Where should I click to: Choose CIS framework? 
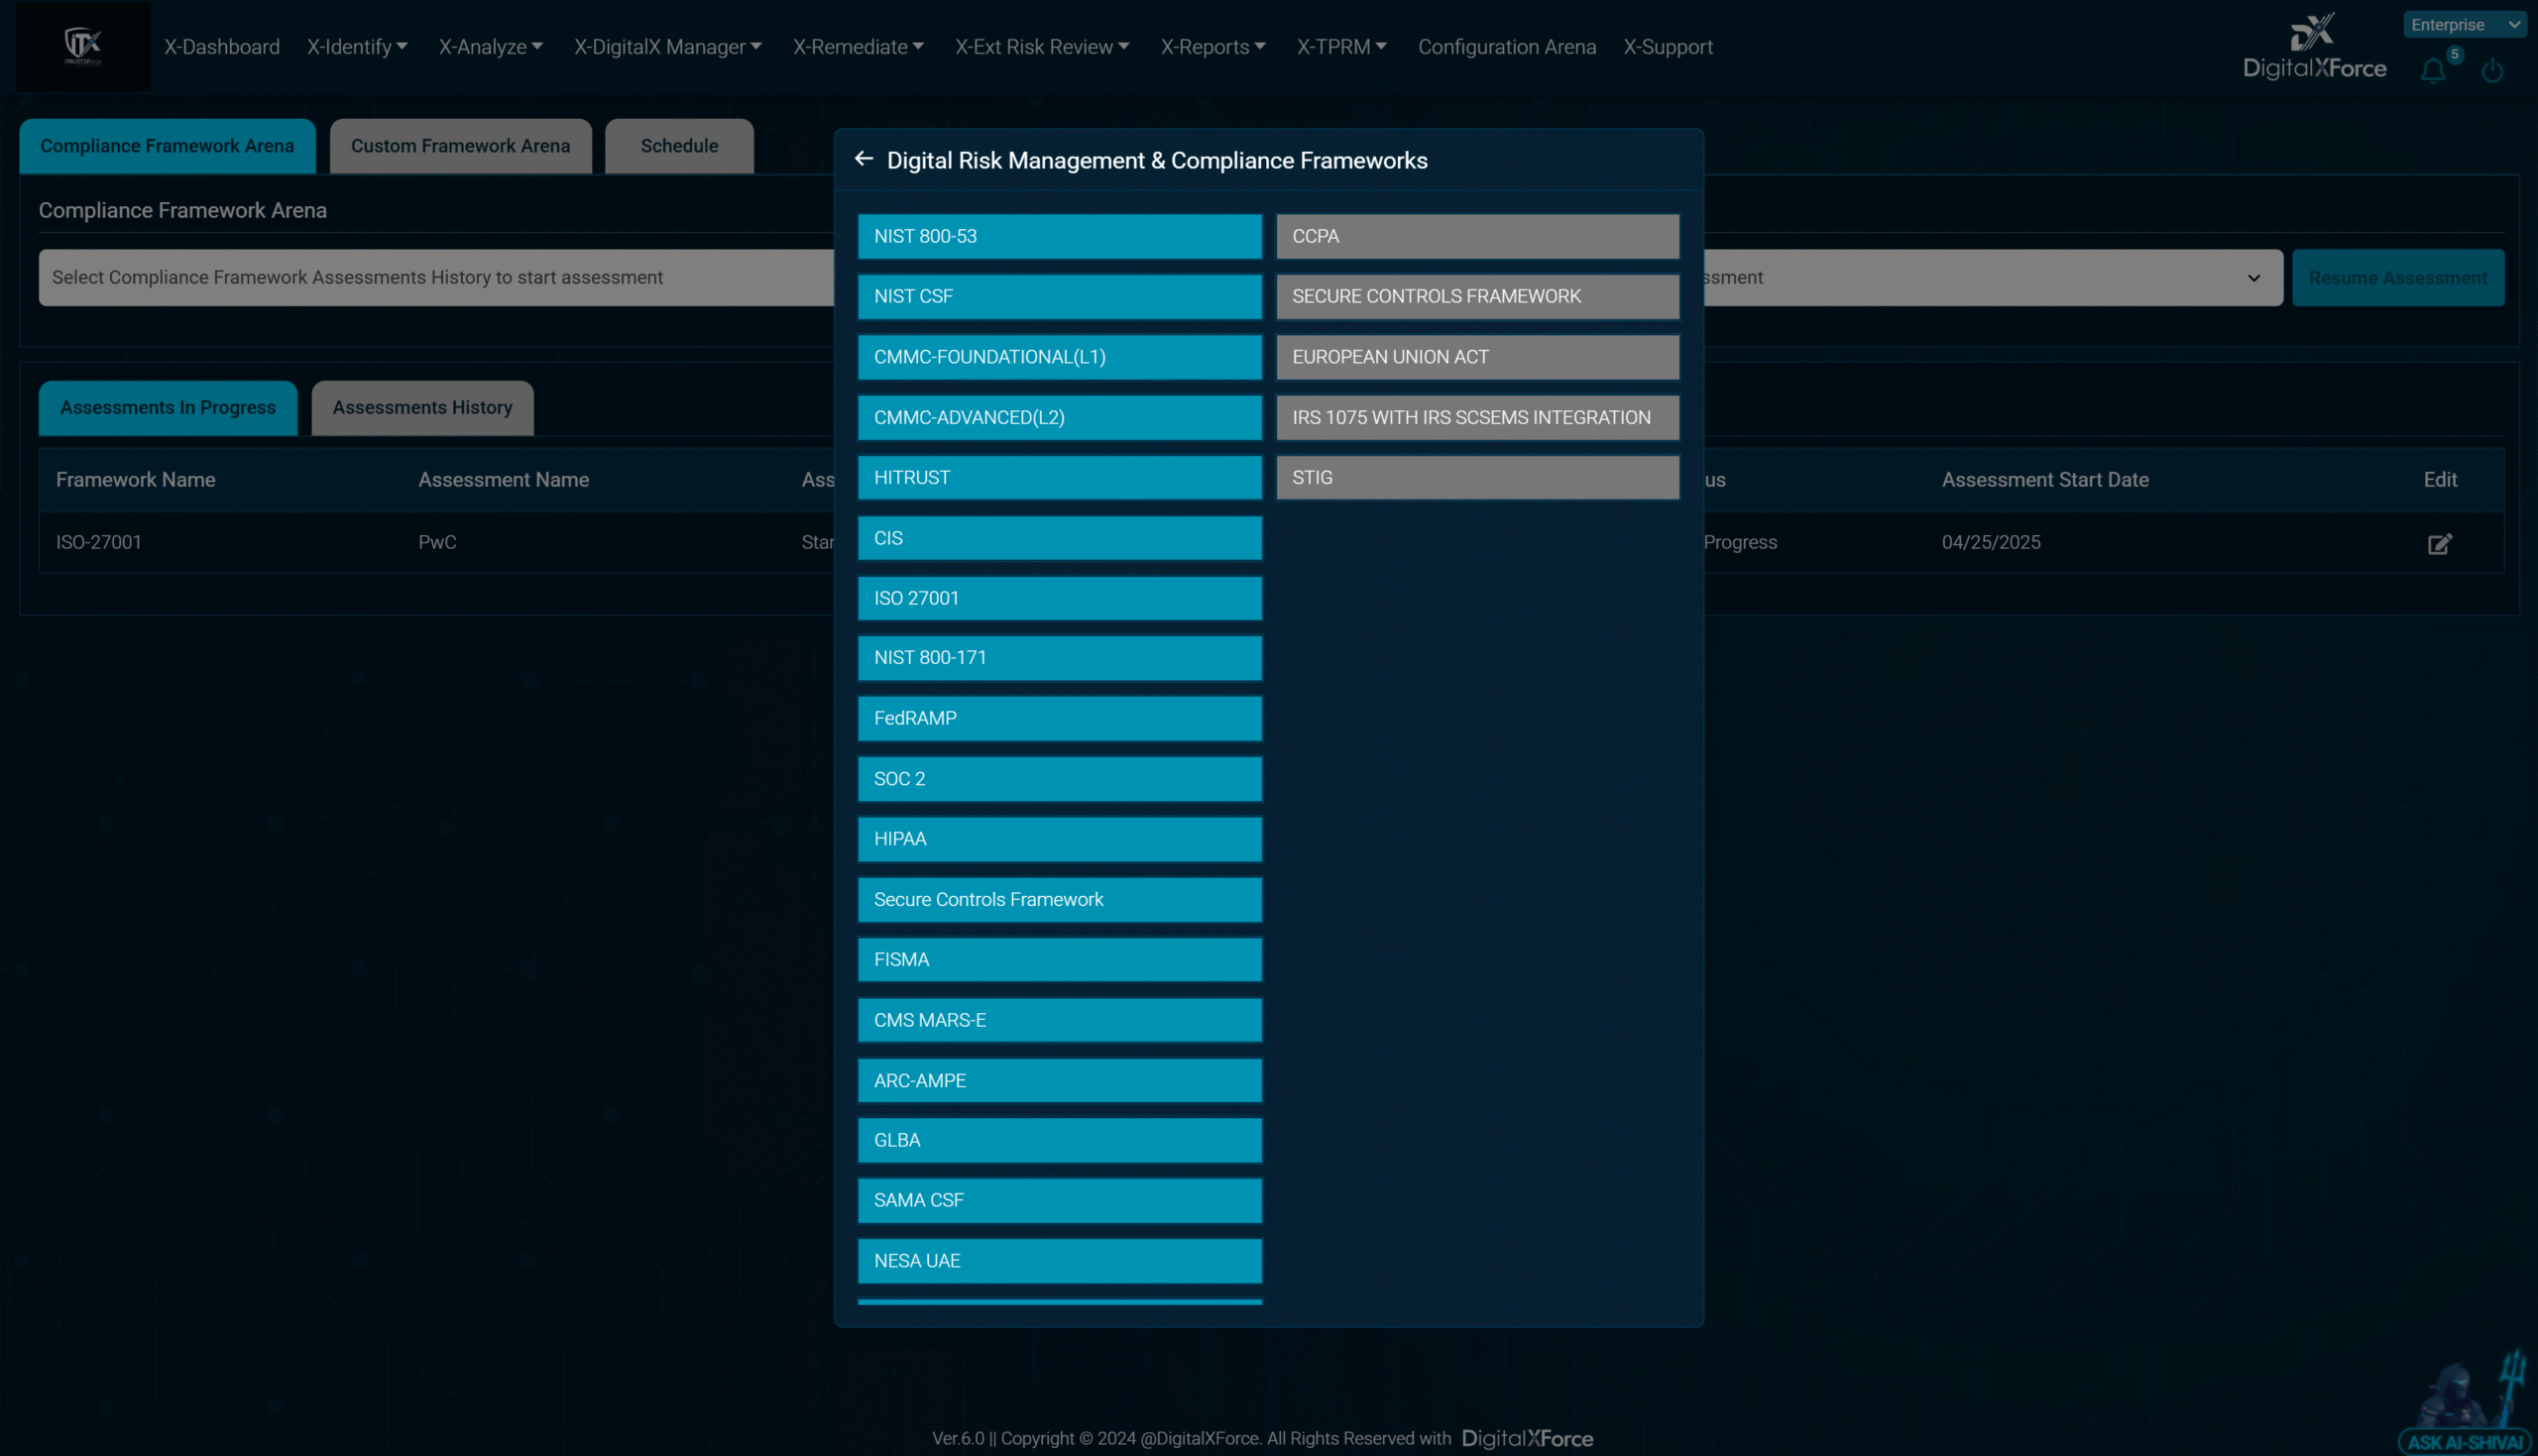pyautogui.click(x=1059, y=538)
